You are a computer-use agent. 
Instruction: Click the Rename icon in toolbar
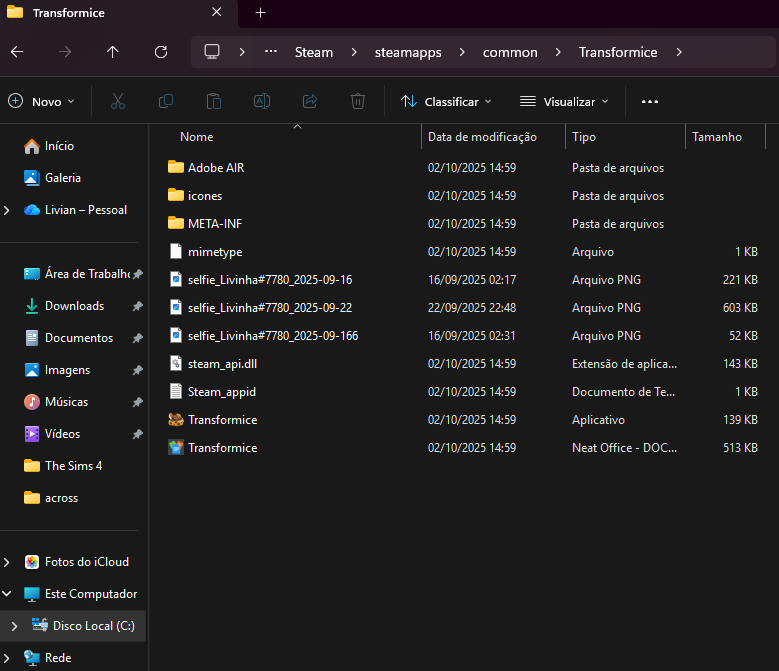[262, 101]
